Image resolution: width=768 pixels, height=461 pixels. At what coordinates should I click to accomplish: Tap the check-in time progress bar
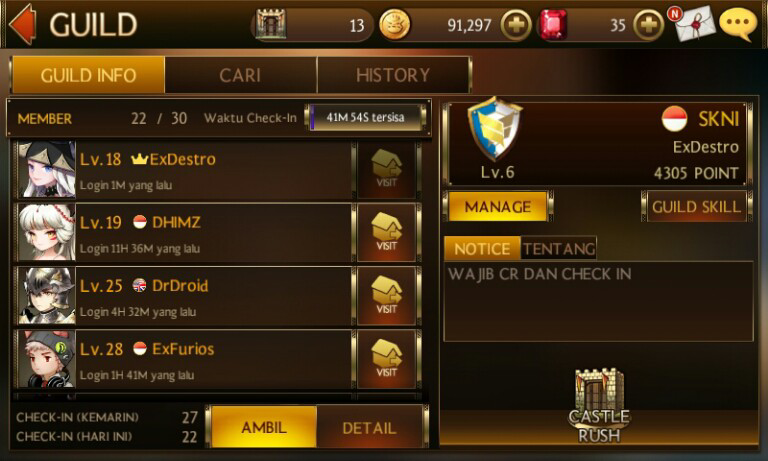pyautogui.click(x=365, y=118)
